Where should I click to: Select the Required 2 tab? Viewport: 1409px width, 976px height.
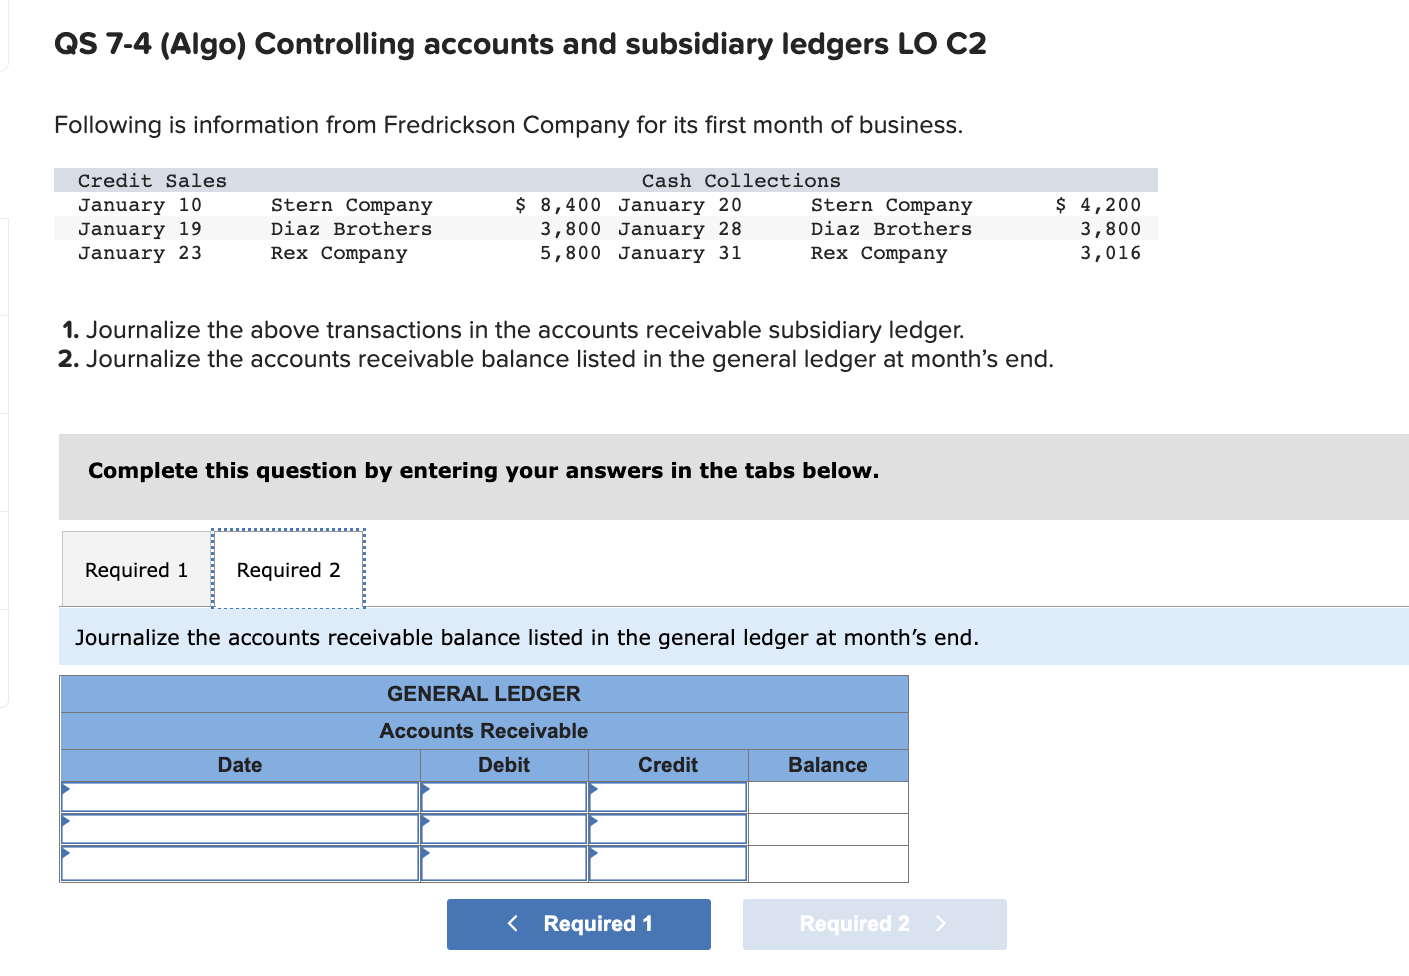(288, 569)
